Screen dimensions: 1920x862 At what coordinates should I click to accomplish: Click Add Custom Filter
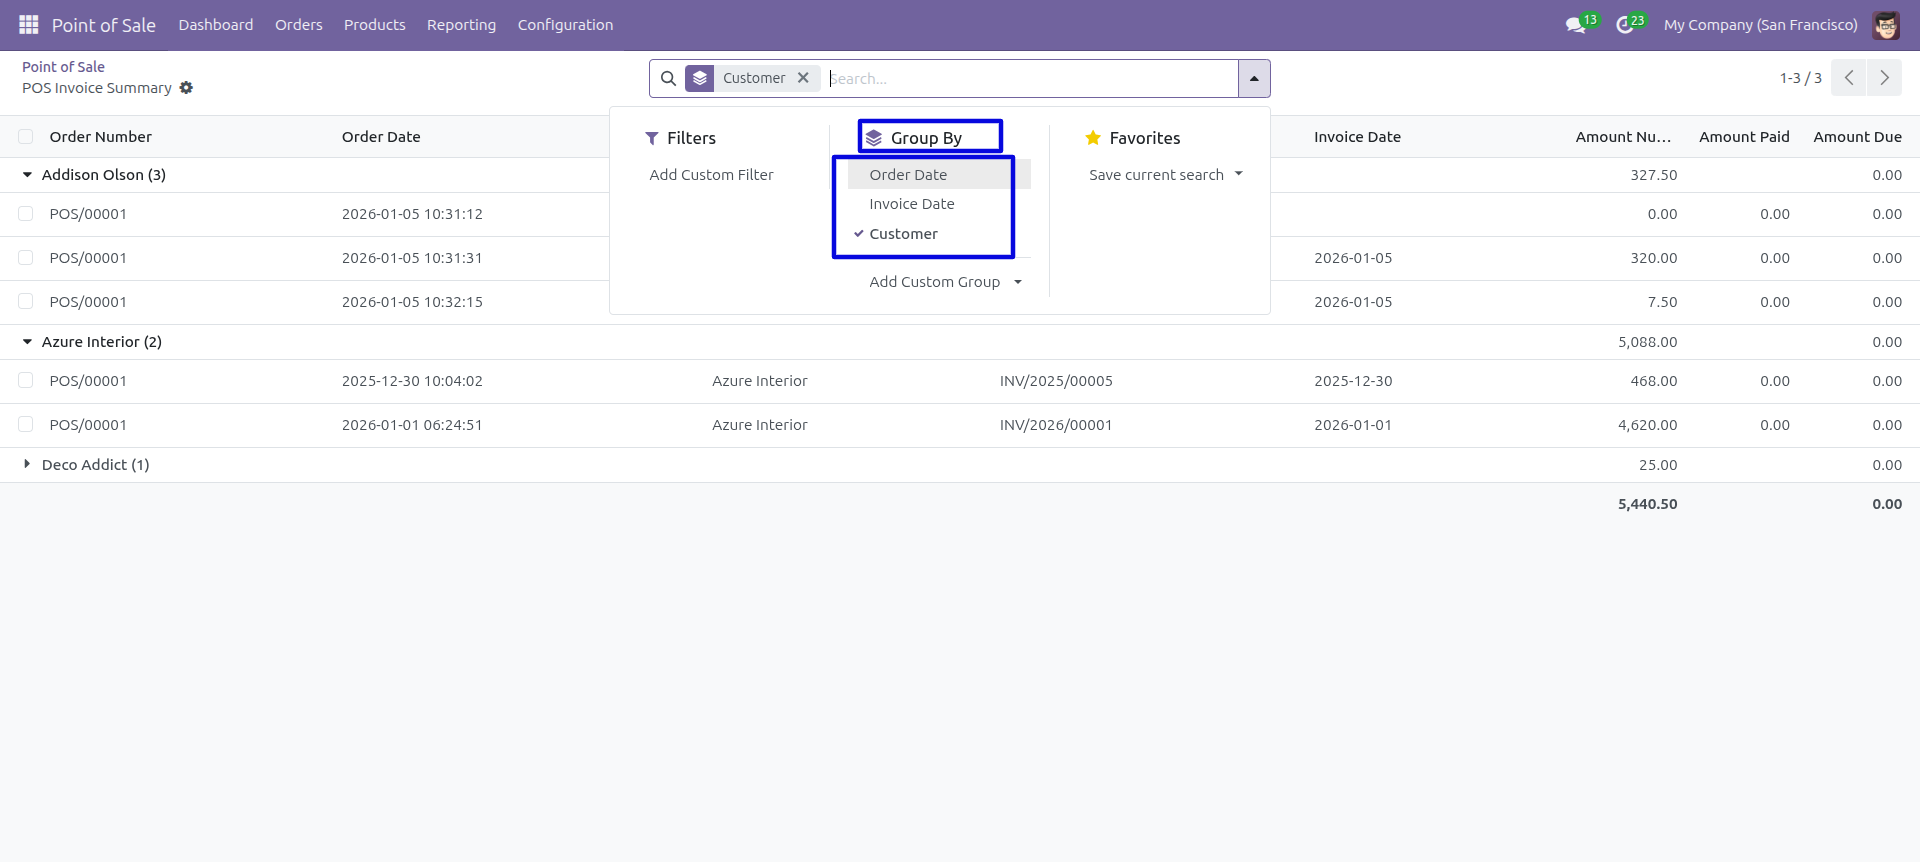coord(711,175)
